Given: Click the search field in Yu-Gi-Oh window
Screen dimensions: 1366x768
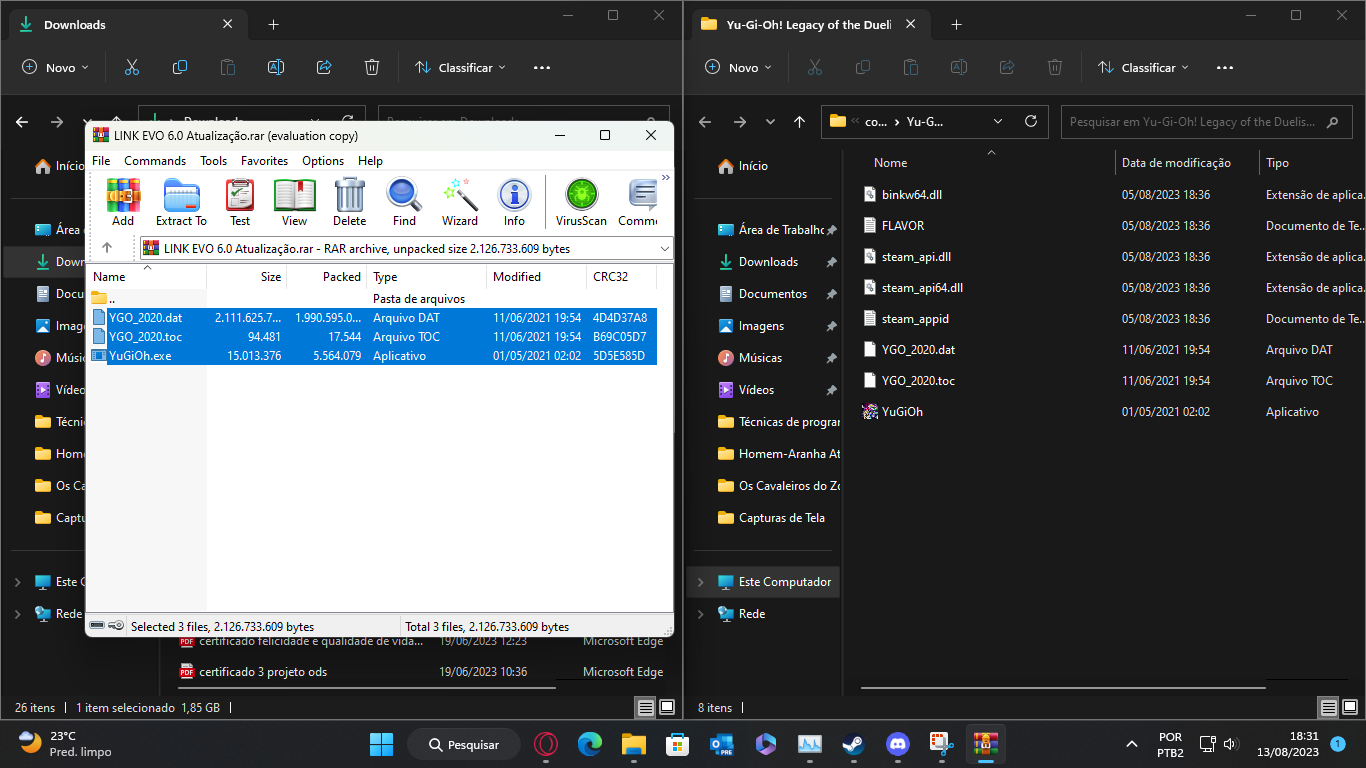Looking at the screenshot, I should point(1206,122).
